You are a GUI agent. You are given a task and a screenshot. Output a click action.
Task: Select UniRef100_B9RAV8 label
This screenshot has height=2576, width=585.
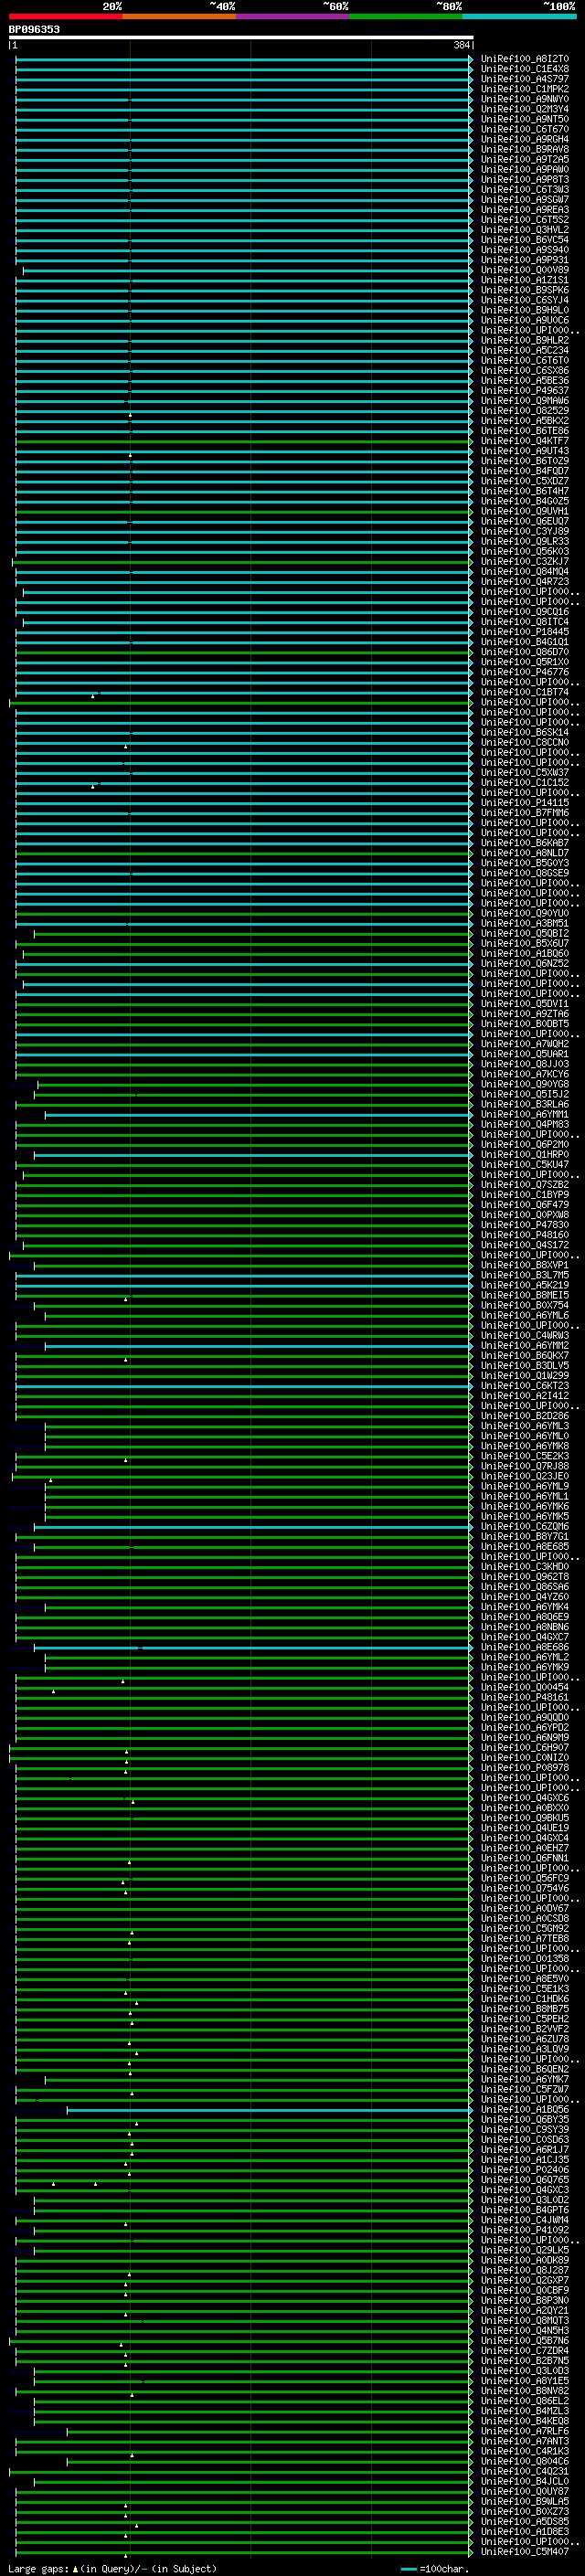[525, 149]
